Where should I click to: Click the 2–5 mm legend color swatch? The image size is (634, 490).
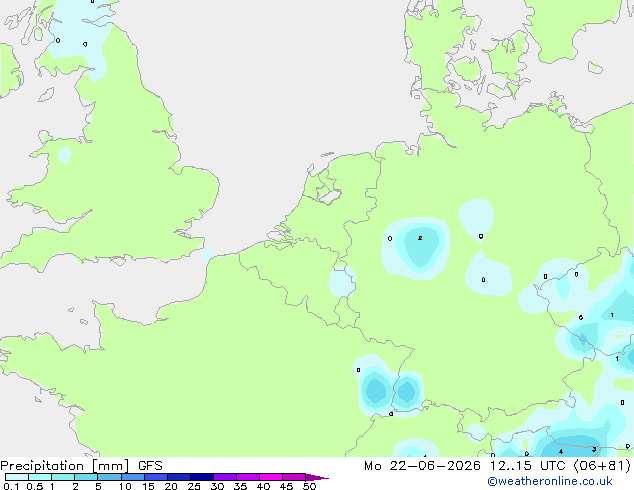point(86,477)
